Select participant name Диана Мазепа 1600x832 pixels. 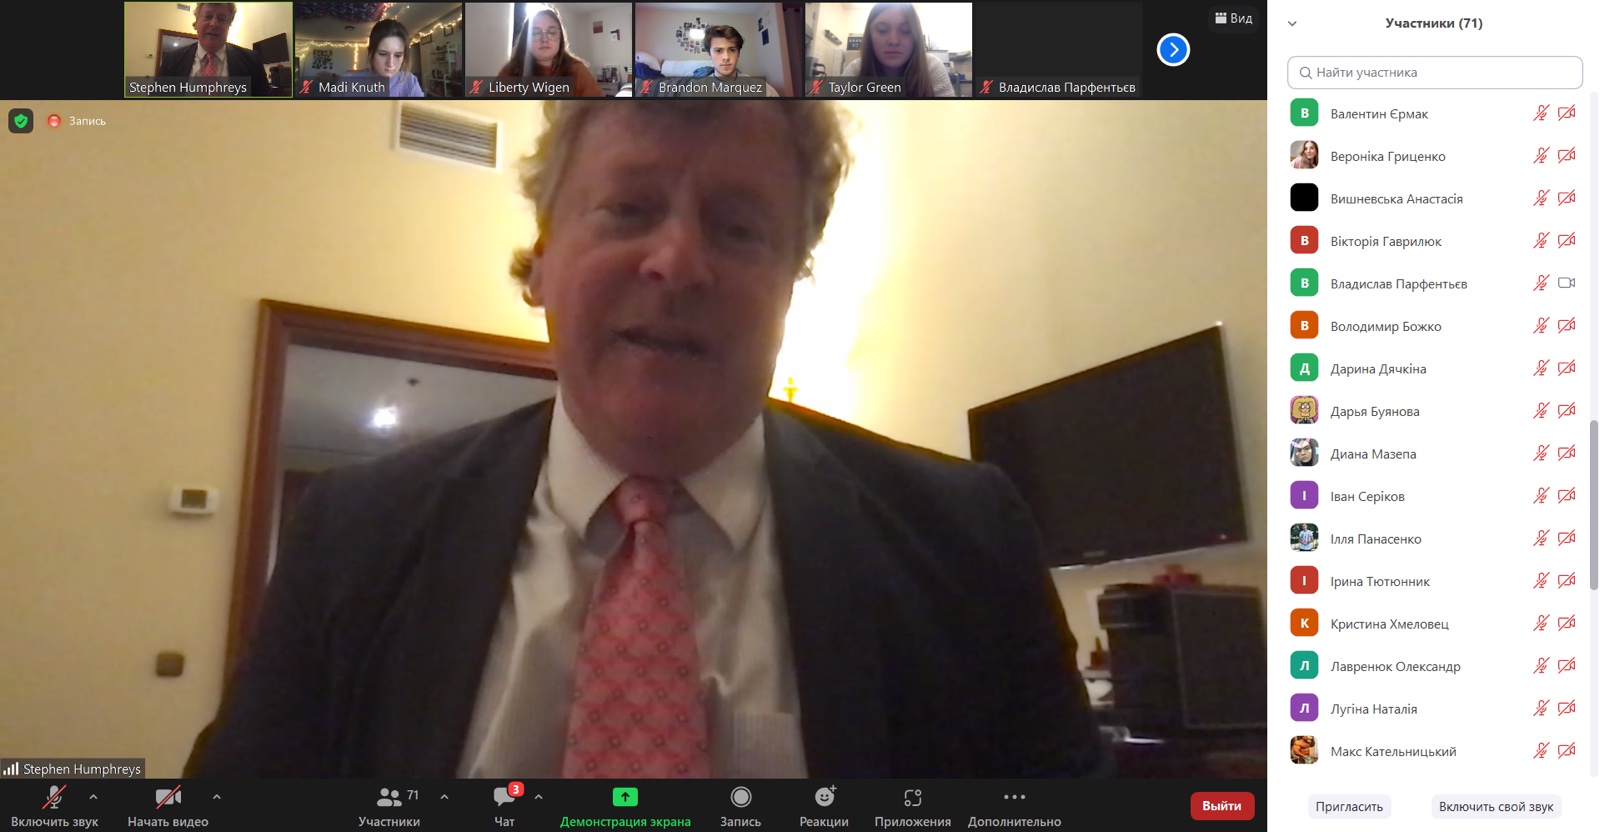tap(1373, 454)
